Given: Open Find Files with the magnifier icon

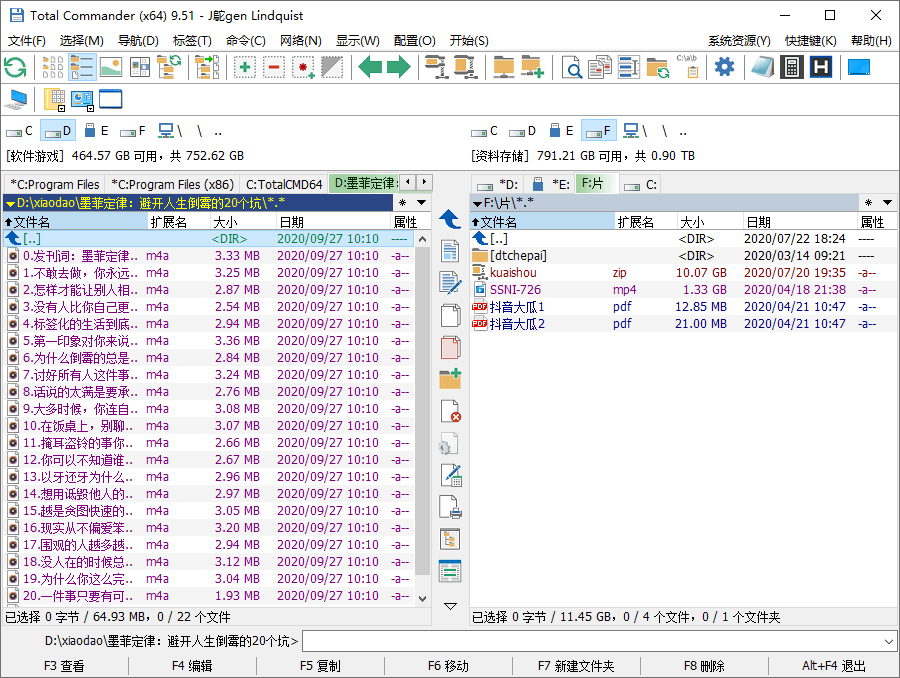Looking at the screenshot, I should point(574,67).
